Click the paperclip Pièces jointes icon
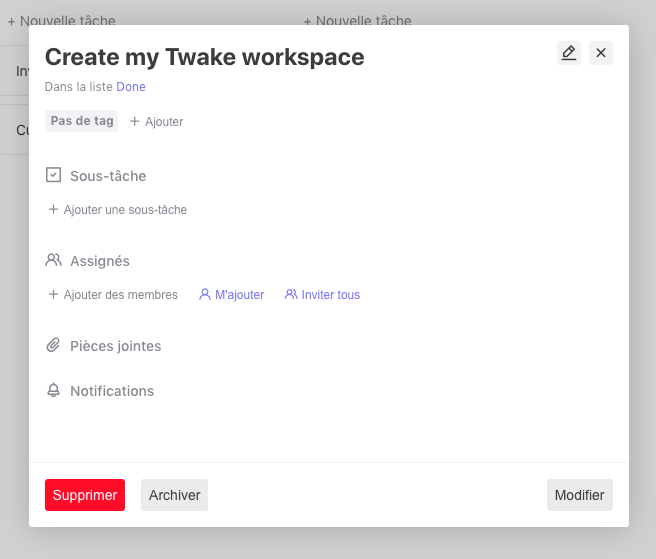 pyautogui.click(x=53, y=345)
